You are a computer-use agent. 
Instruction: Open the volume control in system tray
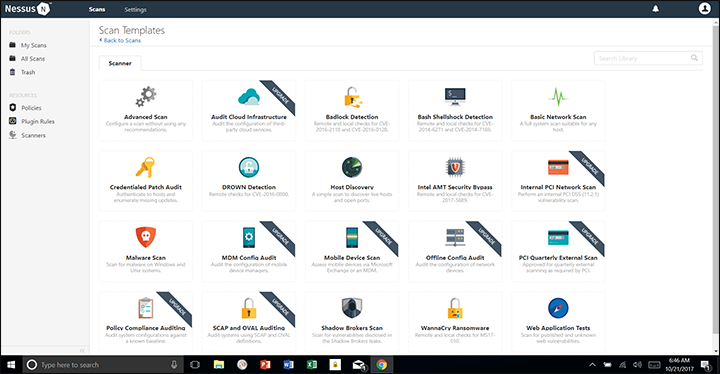pos(637,365)
